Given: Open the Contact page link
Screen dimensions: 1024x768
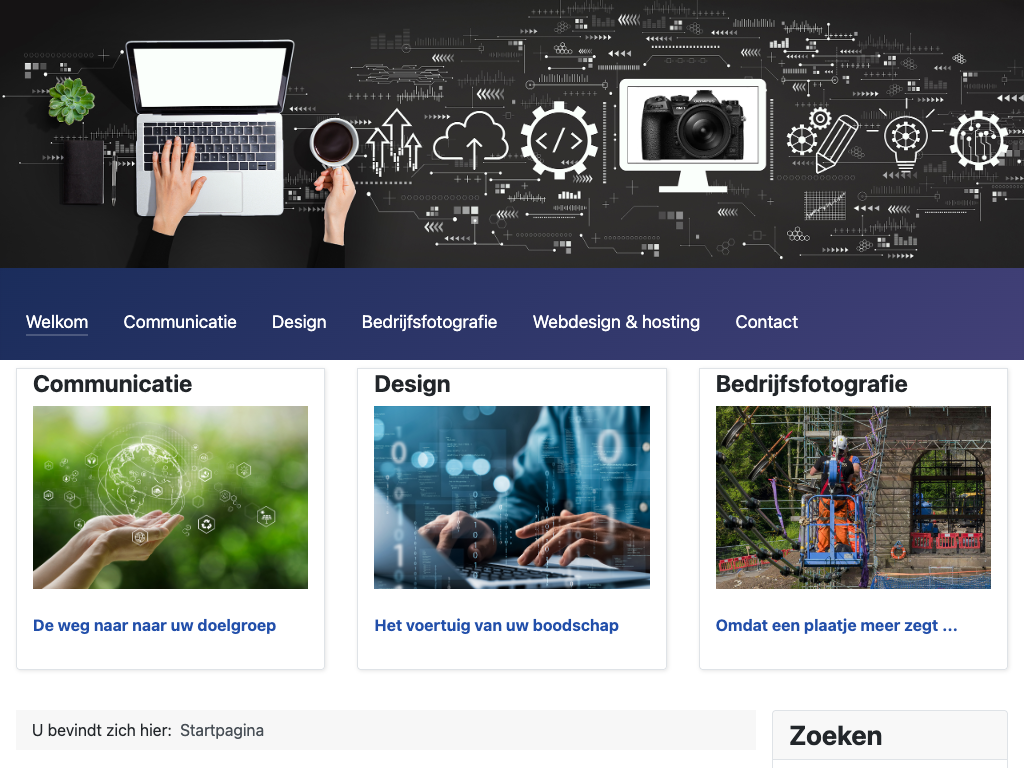Looking at the screenshot, I should tap(766, 322).
